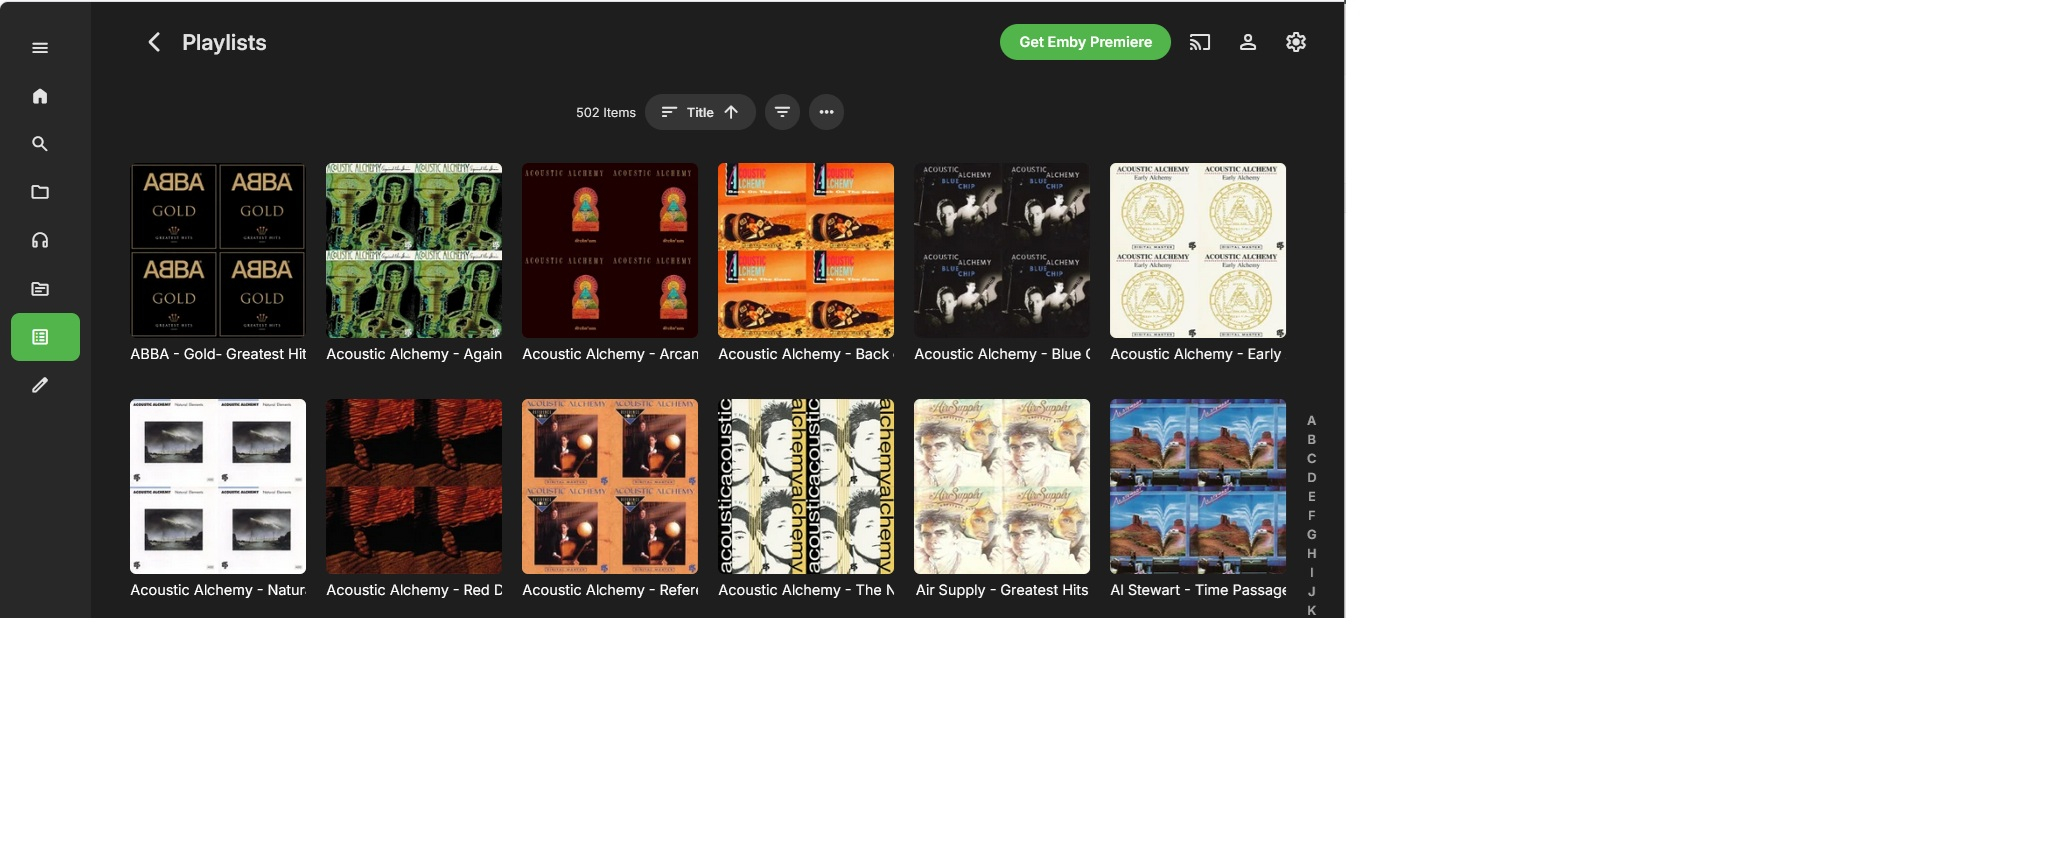Open the Acoustic Alchemy The N cover
Image resolution: width=2064 pixels, height=864 pixels.
pos(806,486)
